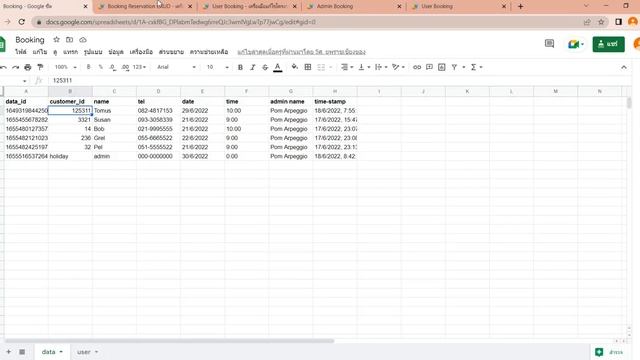Open the borders menu
Screen dimensions: 640x360
coord(308,67)
